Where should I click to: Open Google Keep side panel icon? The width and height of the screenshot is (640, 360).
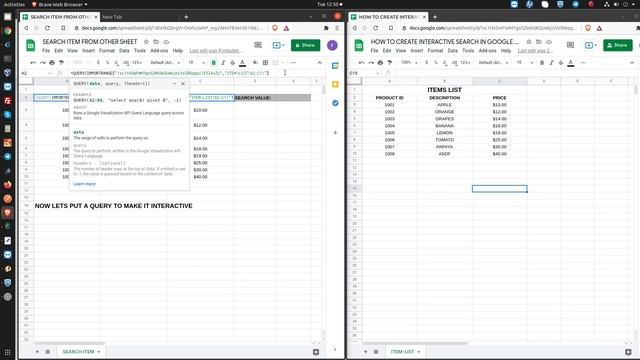(335, 84)
